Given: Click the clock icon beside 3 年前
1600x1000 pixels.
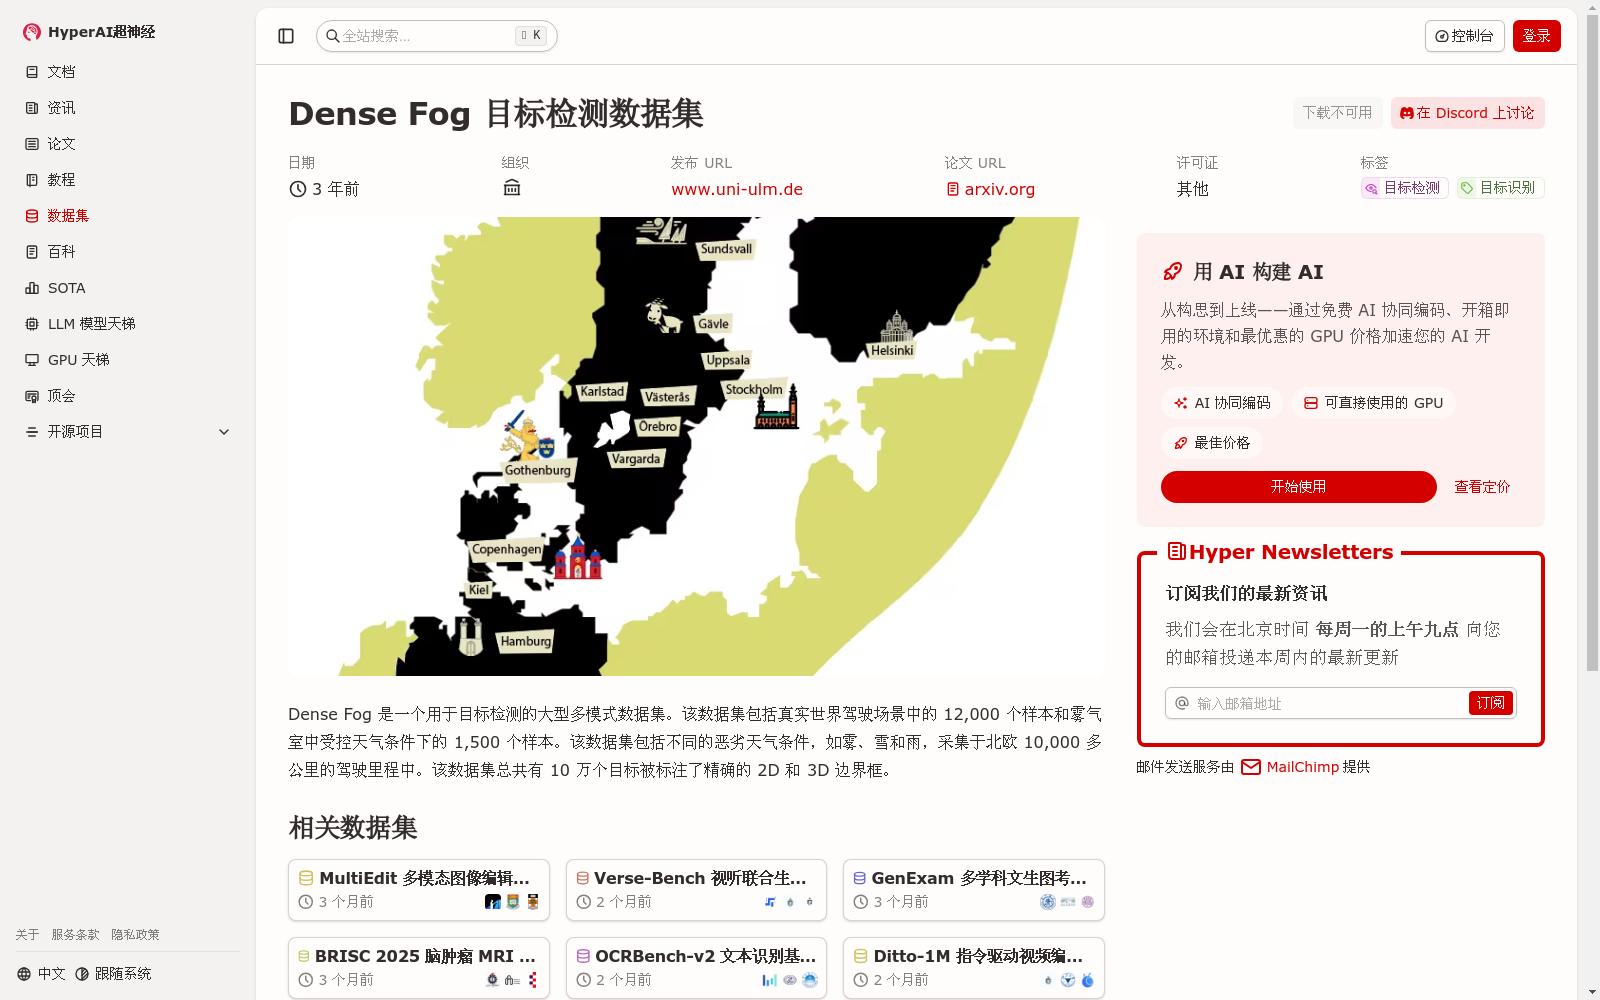Looking at the screenshot, I should [298, 189].
